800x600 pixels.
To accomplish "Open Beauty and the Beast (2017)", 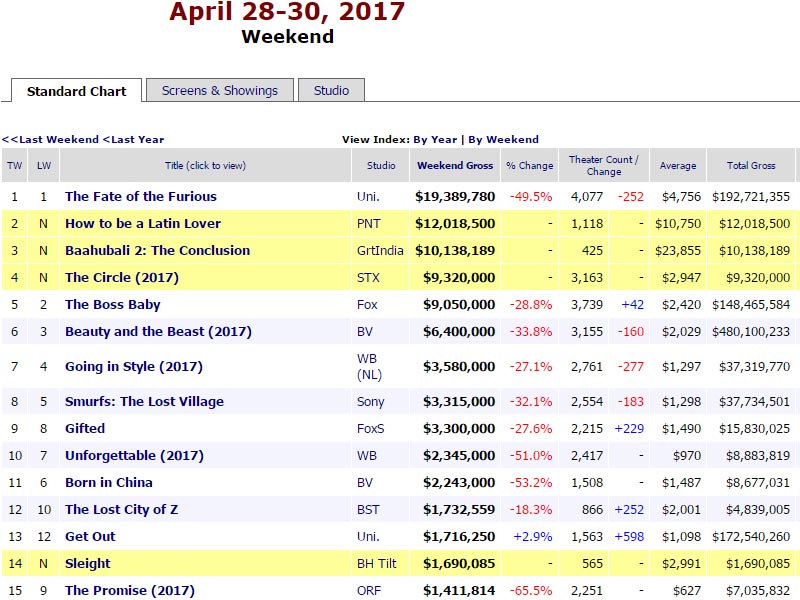I will (158, 332).
